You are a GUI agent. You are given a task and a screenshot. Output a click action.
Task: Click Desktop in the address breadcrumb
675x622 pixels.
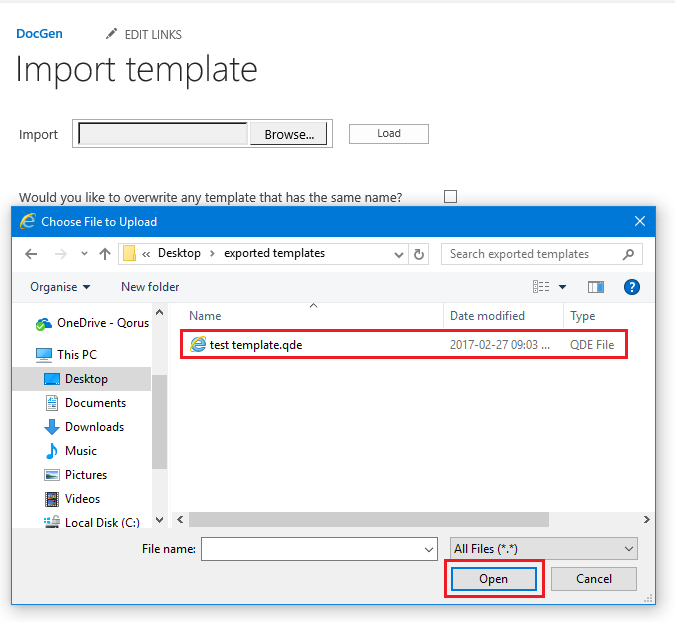point(179,253)
